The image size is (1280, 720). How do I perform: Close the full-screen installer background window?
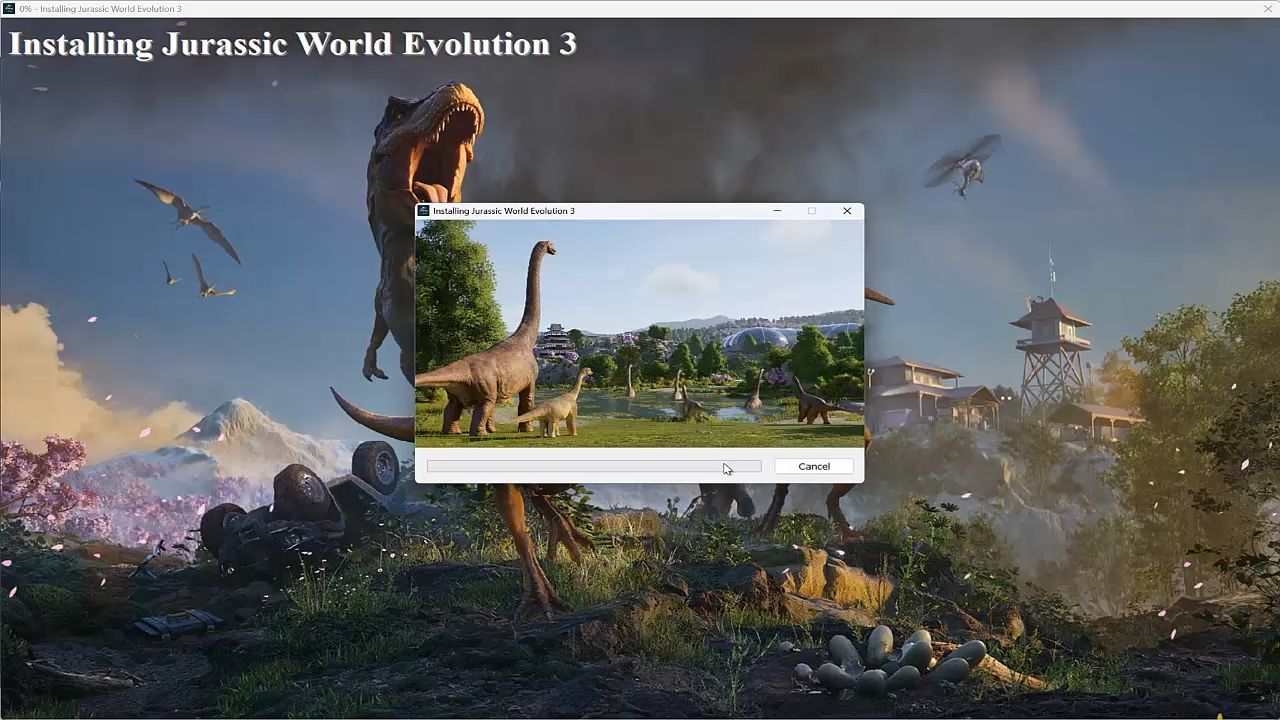point(1268,9)
